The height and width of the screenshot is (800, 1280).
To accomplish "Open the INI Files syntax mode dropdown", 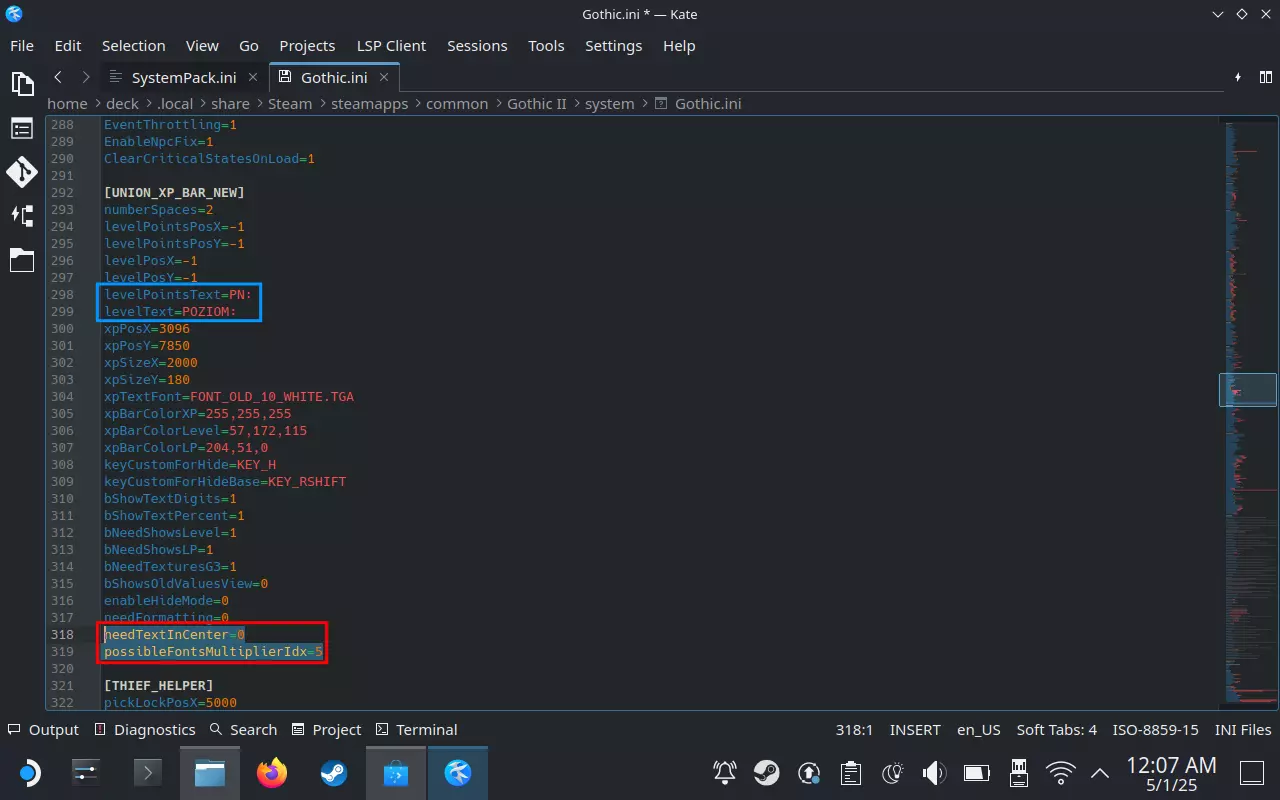I will point(1243,730).
